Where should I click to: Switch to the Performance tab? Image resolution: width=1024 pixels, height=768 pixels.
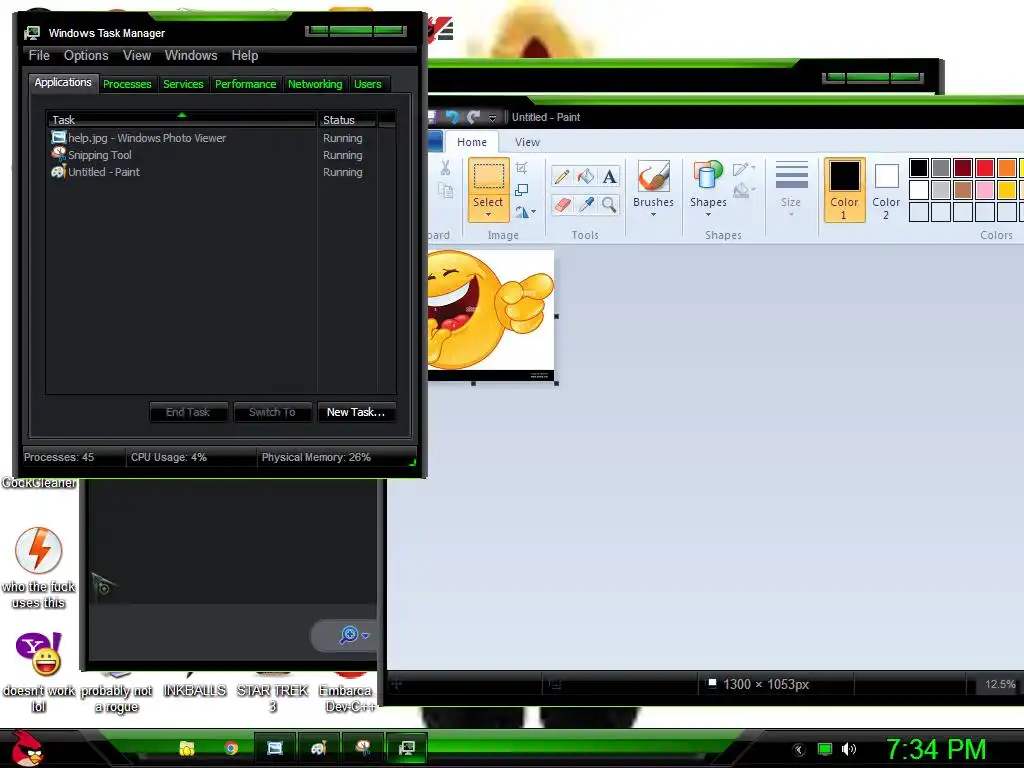click(246, 84)
